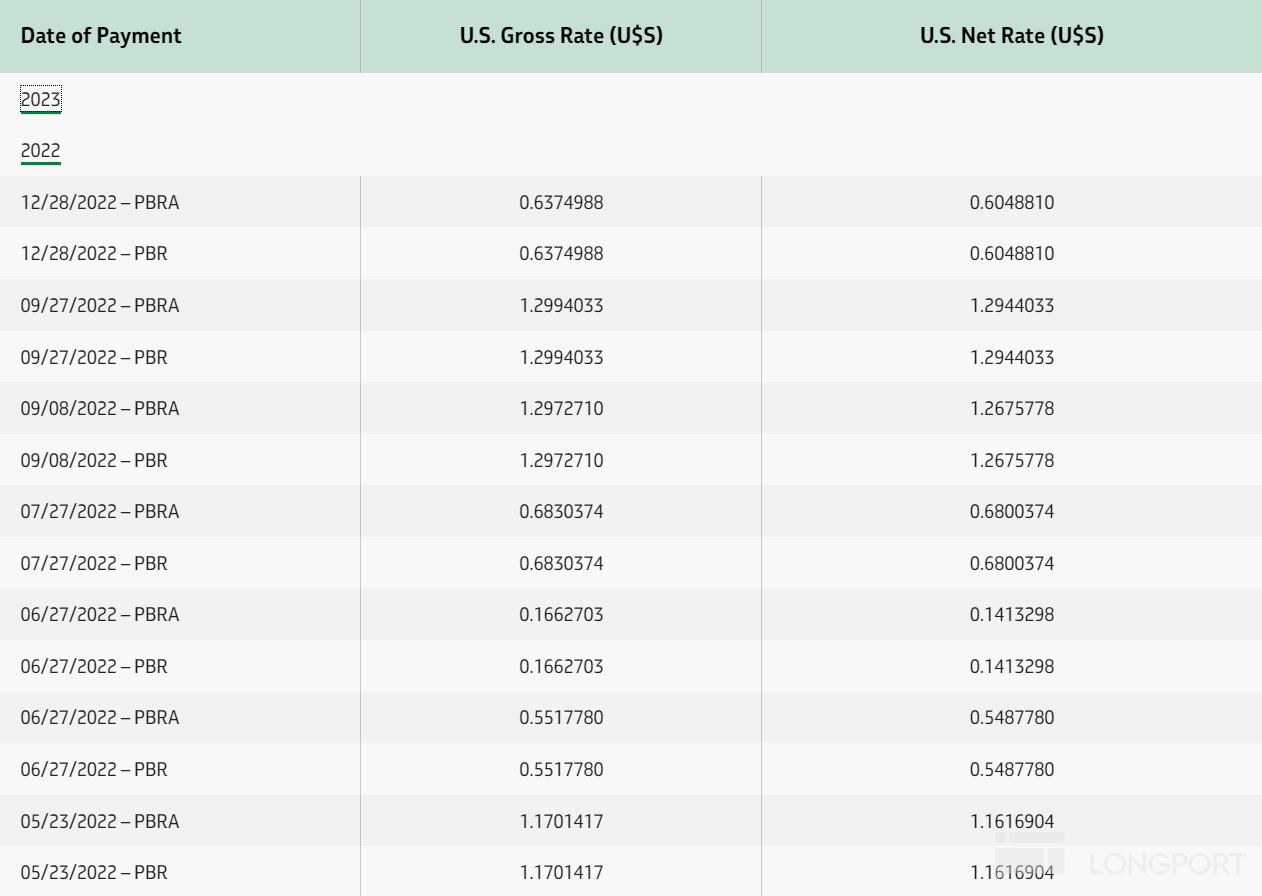Select the 09/27/2022 – PBRA payment date
This screenshot has height=896, width=1262.
pyautogui.click(x=100, y=306)
